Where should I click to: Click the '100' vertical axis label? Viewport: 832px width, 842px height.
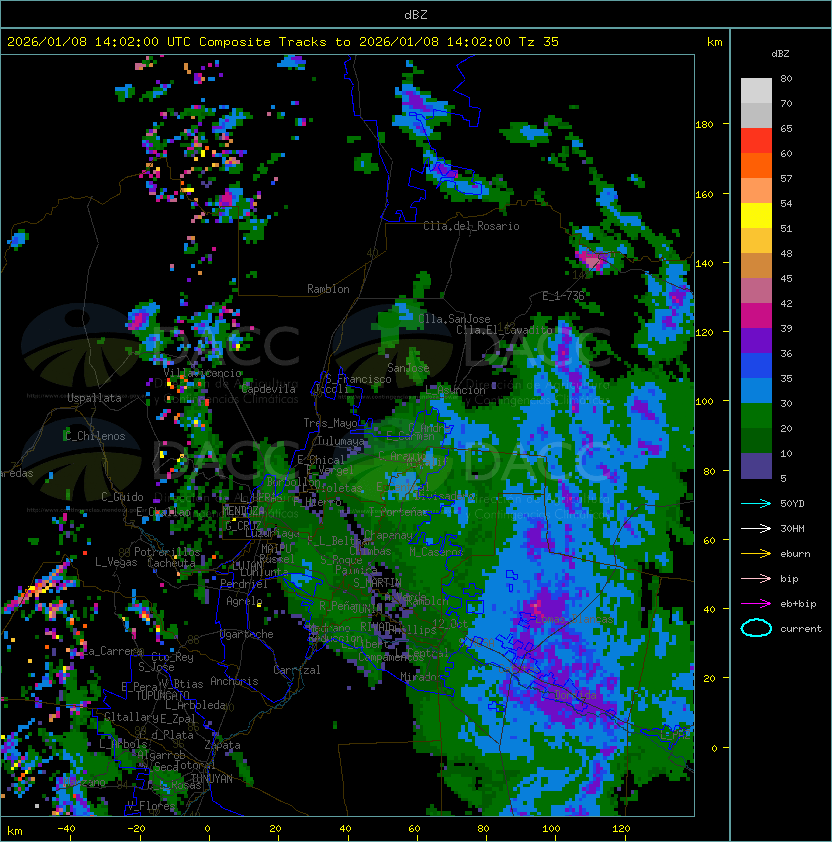tap(704, 401)
